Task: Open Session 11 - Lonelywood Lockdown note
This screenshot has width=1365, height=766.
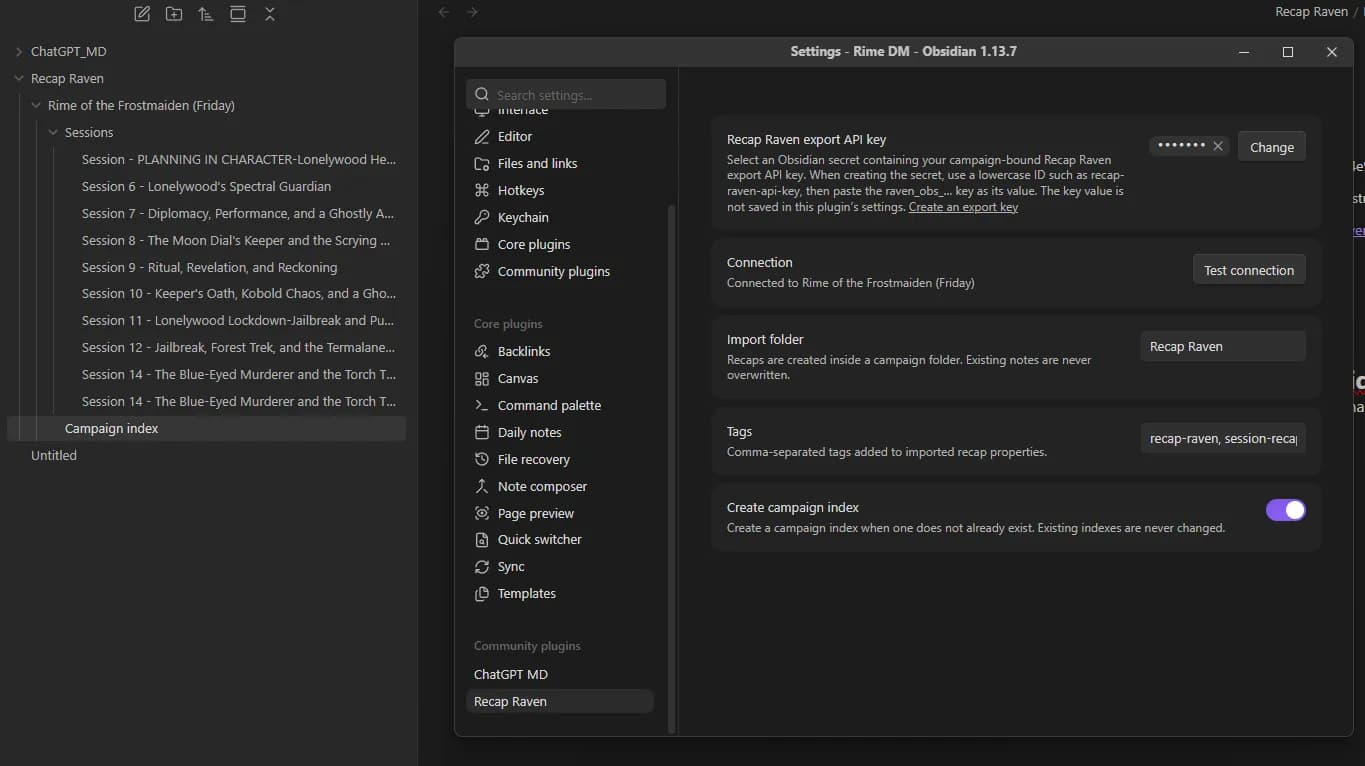Action: (239, 321)
